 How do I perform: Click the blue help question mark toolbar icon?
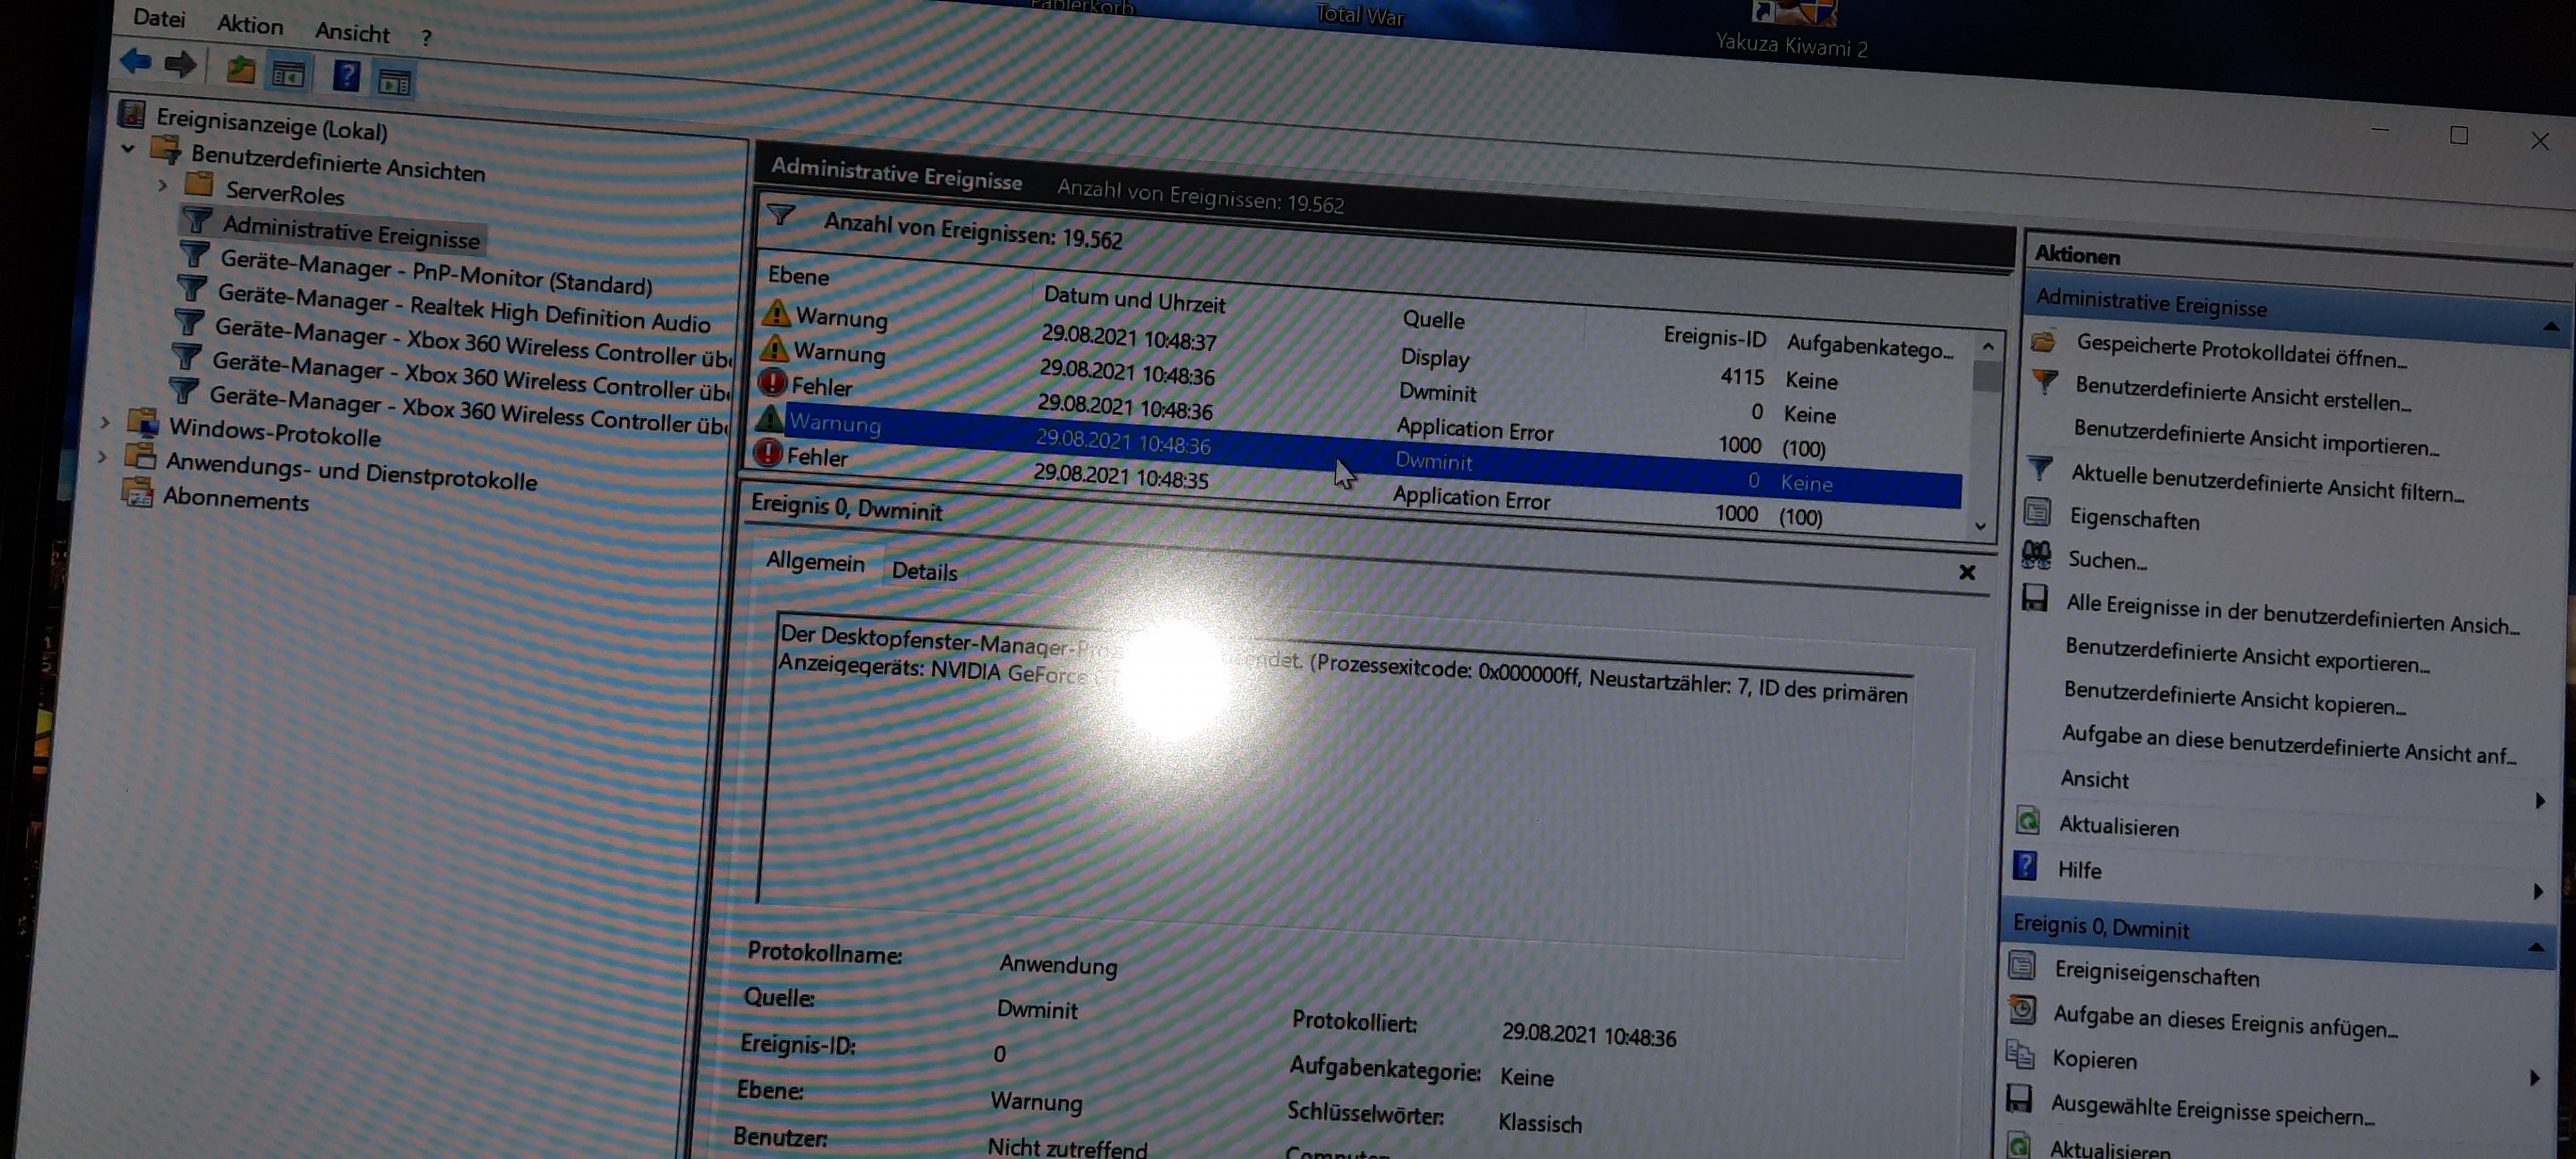(346, 76)
